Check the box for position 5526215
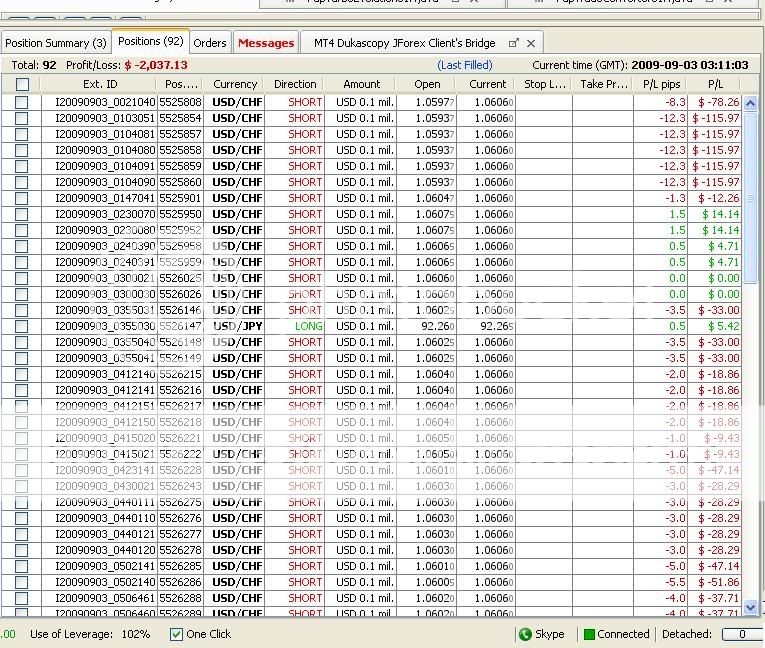The image size is (765, 648). [x=21, y=374]
